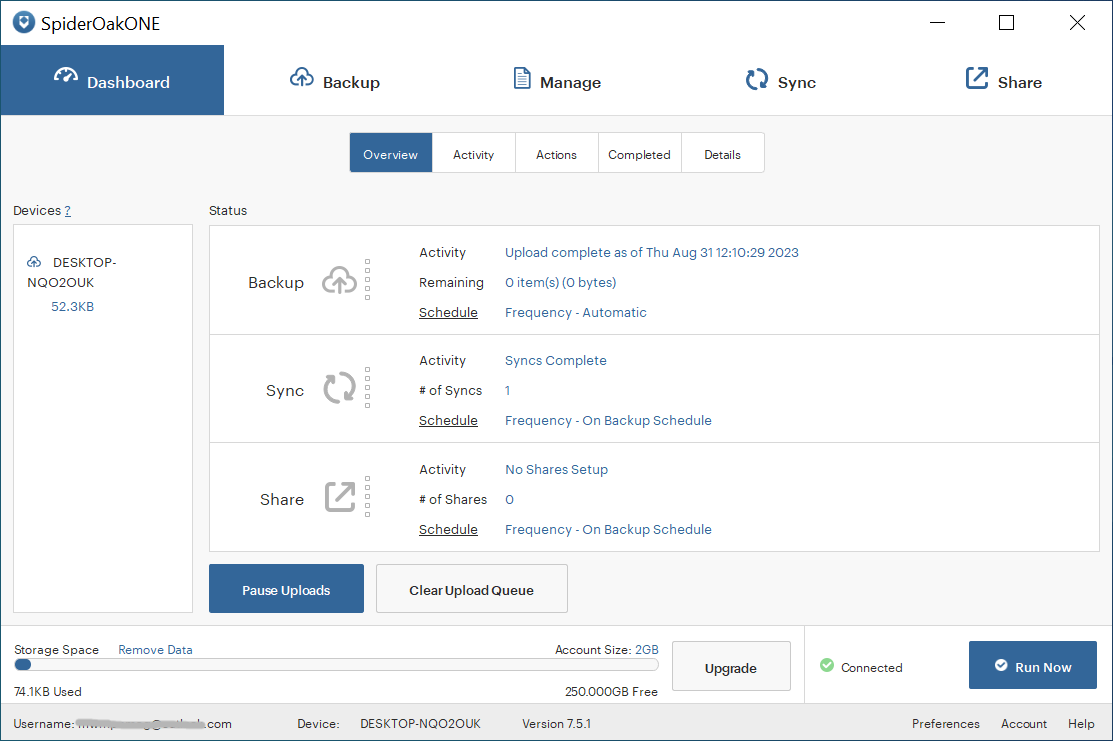The height and width of the screenshot is (741, 1113).
Task: Click the Share arrow icon in the status row
Action: point(340,496)
